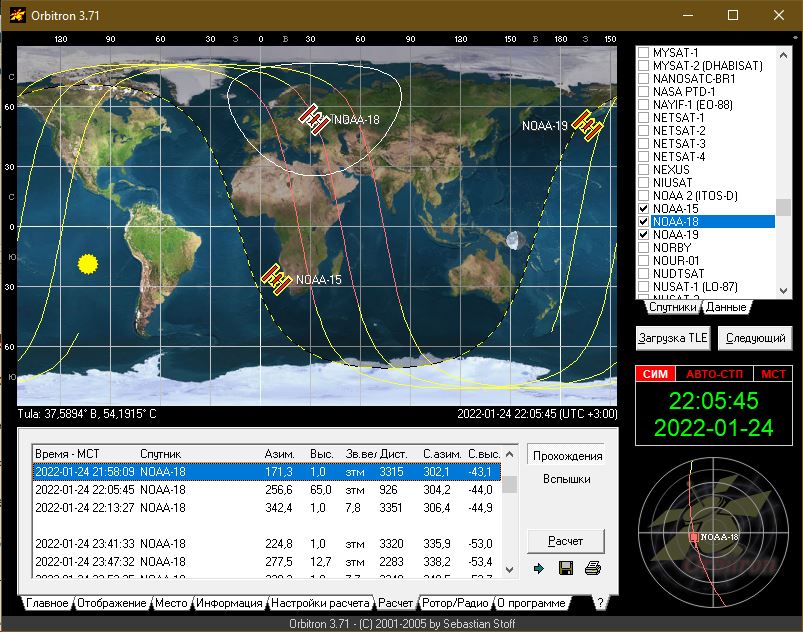The height and width of the screenshot is (632, 803).
Task: Click the NOAA-18 satellite icon on the map
Action: coord(314,119)
